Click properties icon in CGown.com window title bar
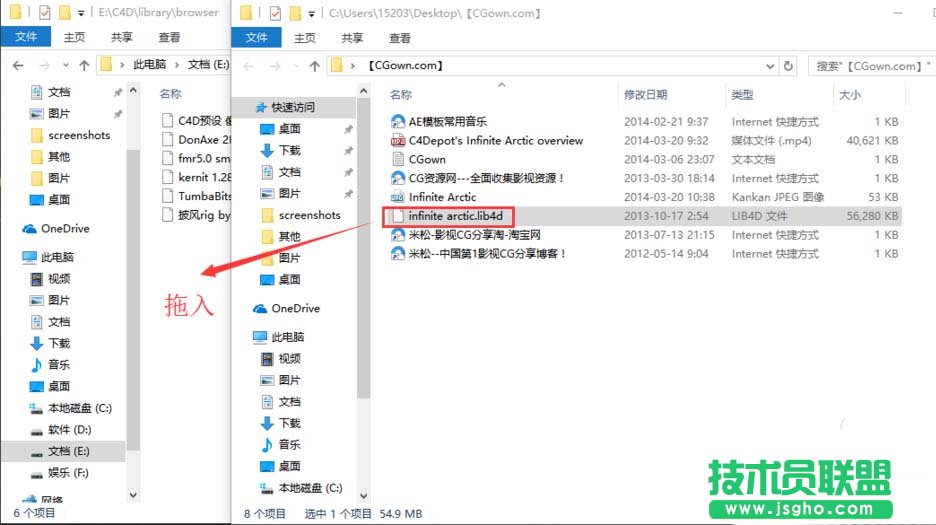The width and height of the screenshot is (936, 525). tap(276, 14)
